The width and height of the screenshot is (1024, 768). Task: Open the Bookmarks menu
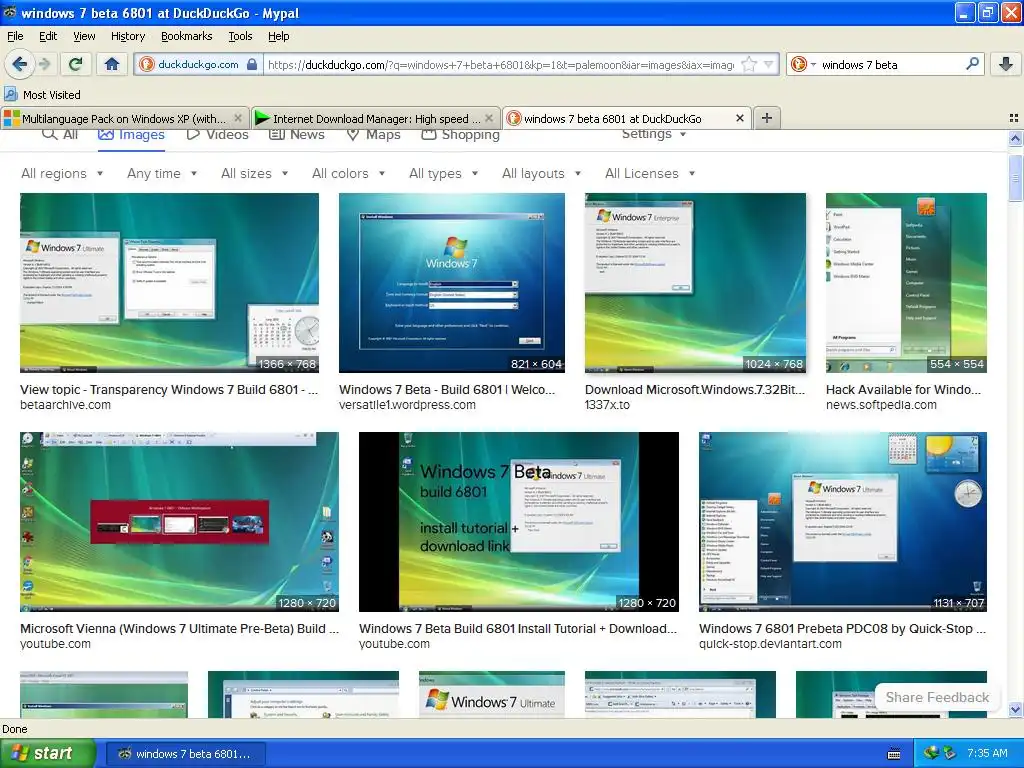click(187, 36)
